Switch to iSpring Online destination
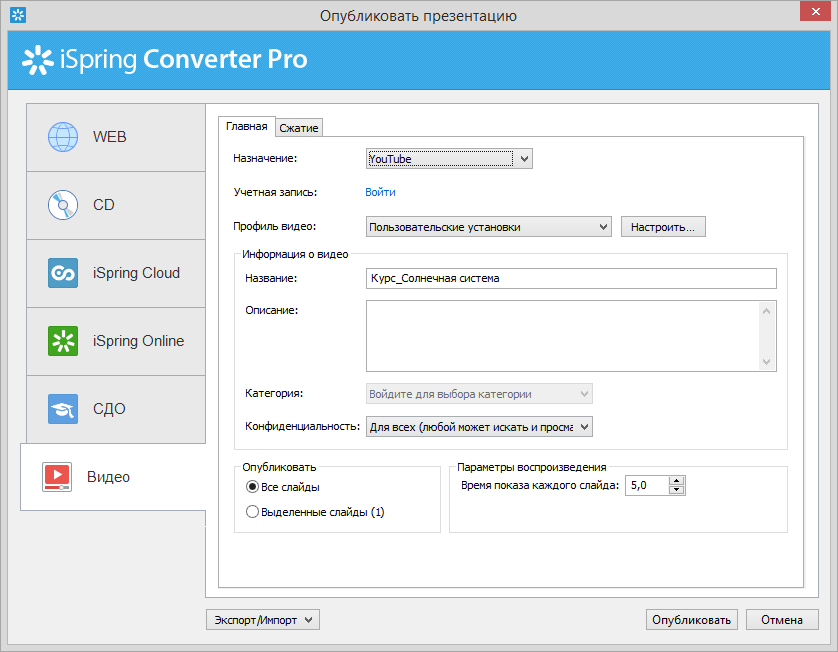Screen dimensions: 838x652 (x=116, y=341)
